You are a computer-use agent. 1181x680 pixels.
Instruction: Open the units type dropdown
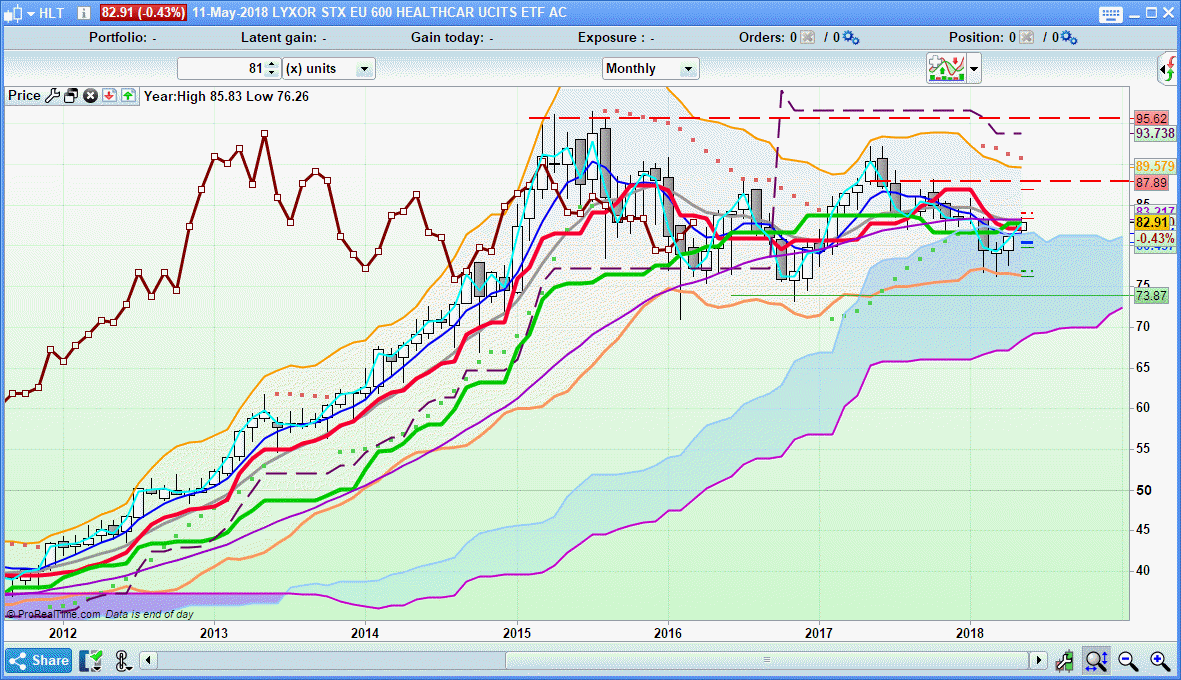(x=364, y=69)
